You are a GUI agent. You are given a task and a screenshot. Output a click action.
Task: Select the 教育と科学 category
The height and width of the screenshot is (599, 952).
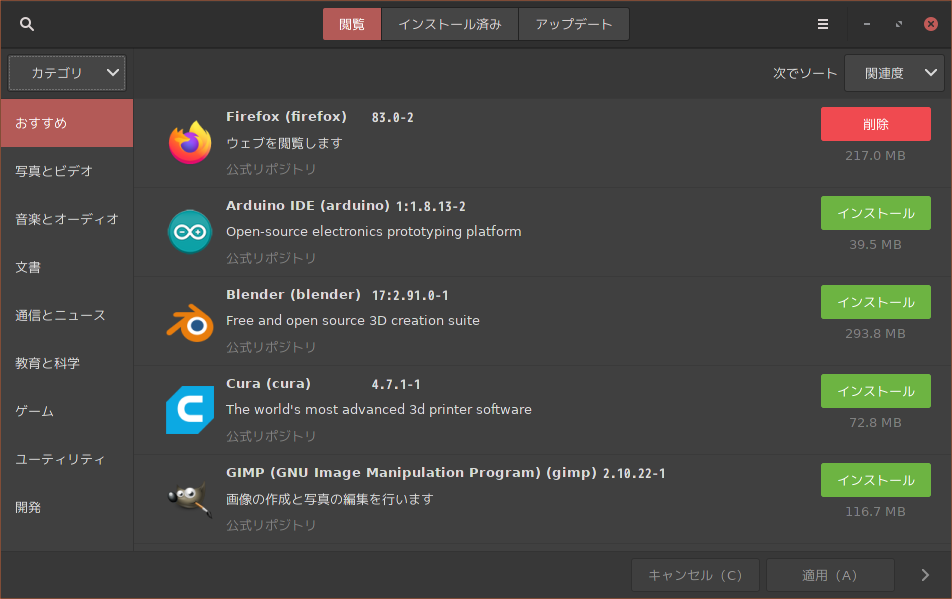67,363
